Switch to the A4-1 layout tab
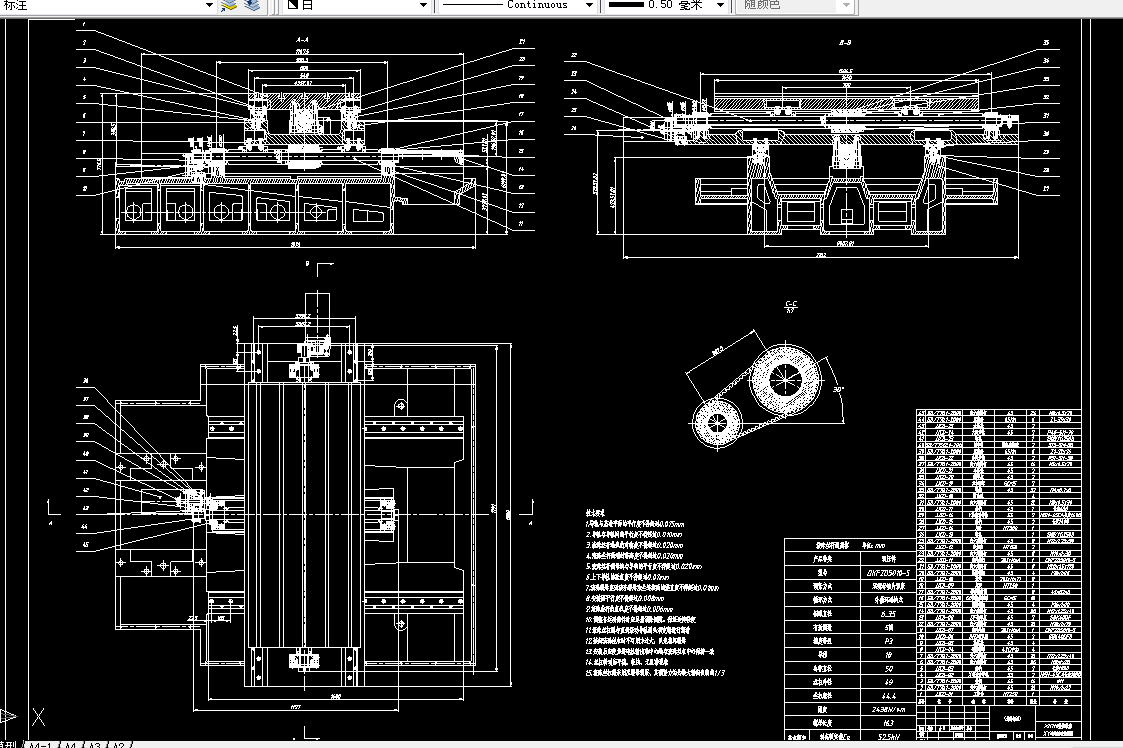Image resolution: width=1123 pixels, height=748 pixels. pyautogui.click(x=41, y=745)
